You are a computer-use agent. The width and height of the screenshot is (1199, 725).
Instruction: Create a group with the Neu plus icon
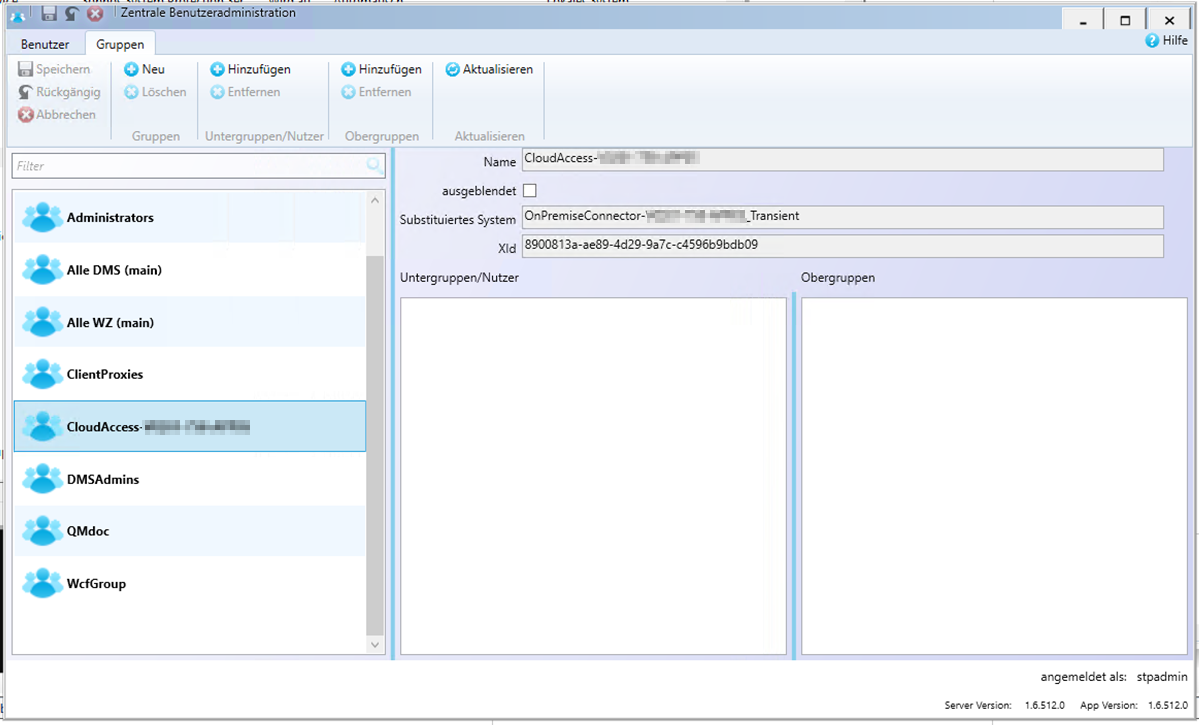[x=131, y=69]
